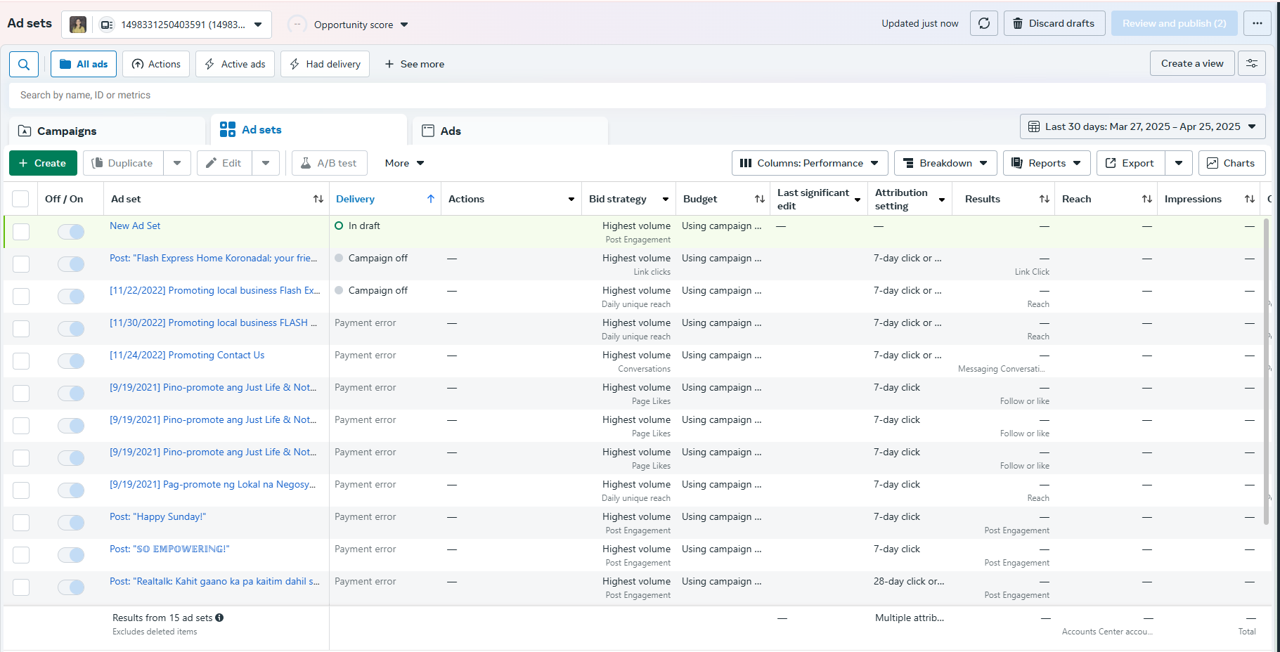Check the box for "Happy Sunday!" post
The width and height of the screenshot is (1280, 652).
pyautogui.click(x=21, y=523)
